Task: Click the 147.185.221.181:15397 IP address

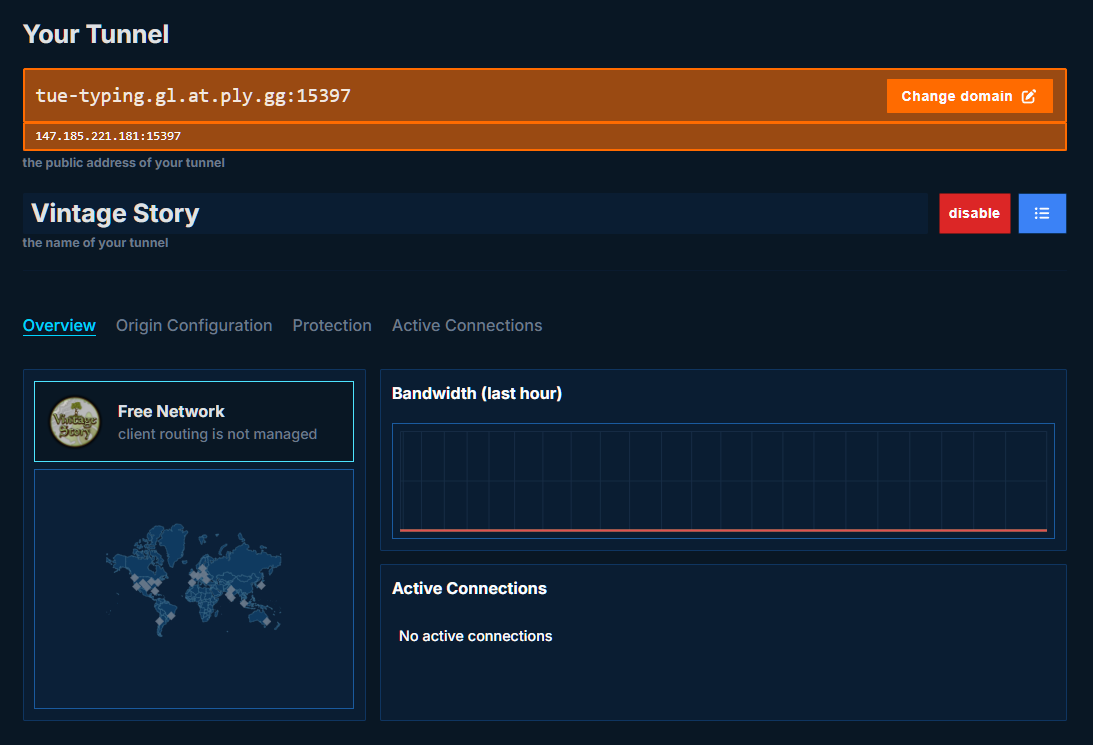Action: click(108, 136)
